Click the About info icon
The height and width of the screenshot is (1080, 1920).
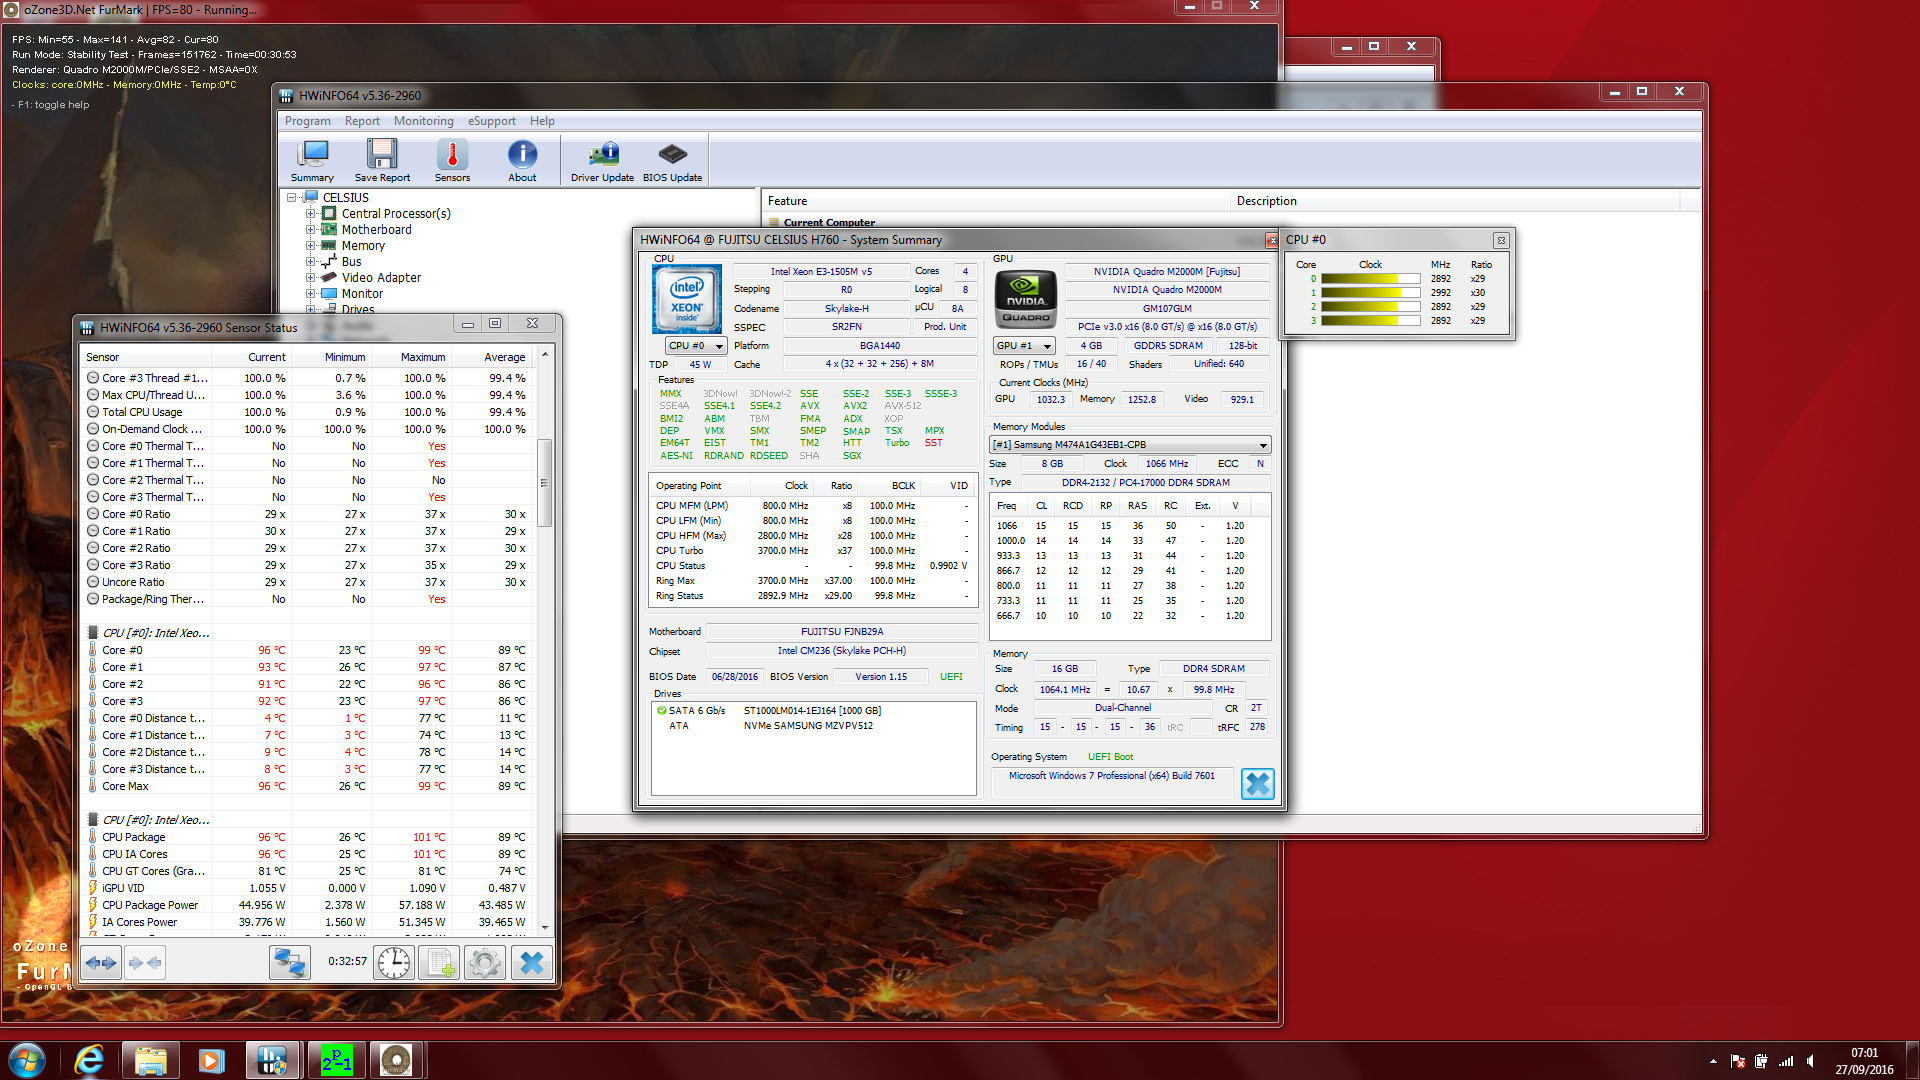point(522,160)
